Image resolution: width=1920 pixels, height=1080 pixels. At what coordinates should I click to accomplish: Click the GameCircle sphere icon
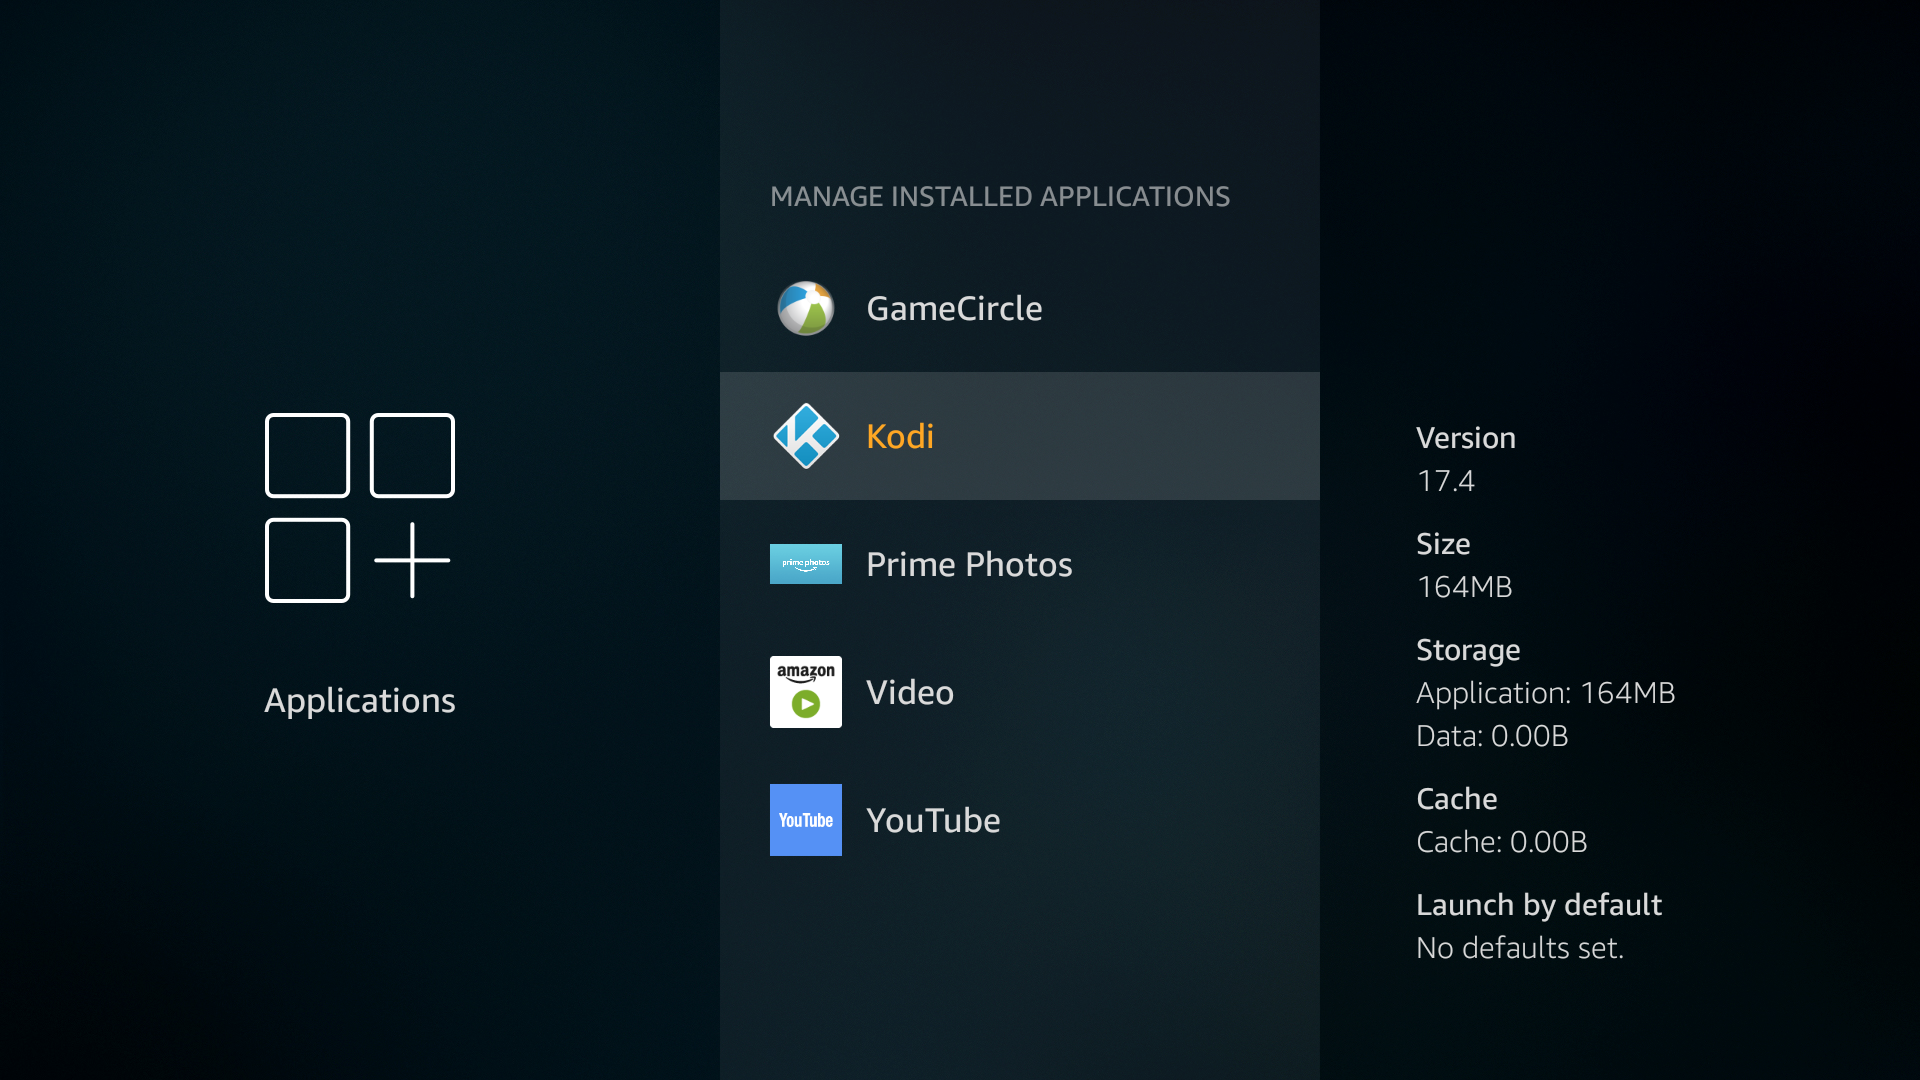pyautogui.click(x=806, y=308)
